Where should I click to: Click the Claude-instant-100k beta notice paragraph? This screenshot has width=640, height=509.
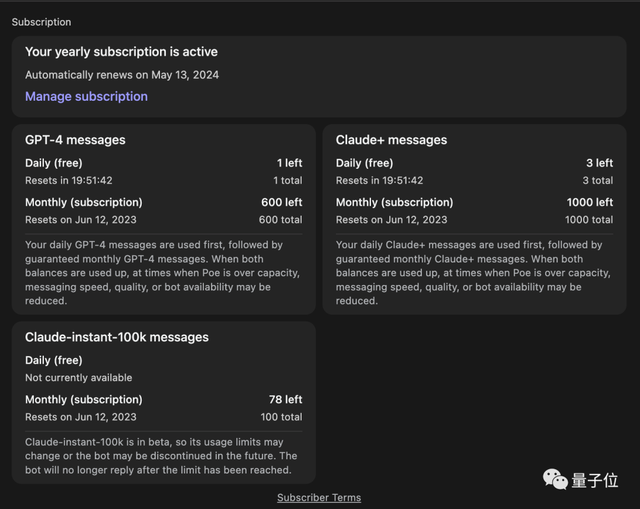(160, 455)
